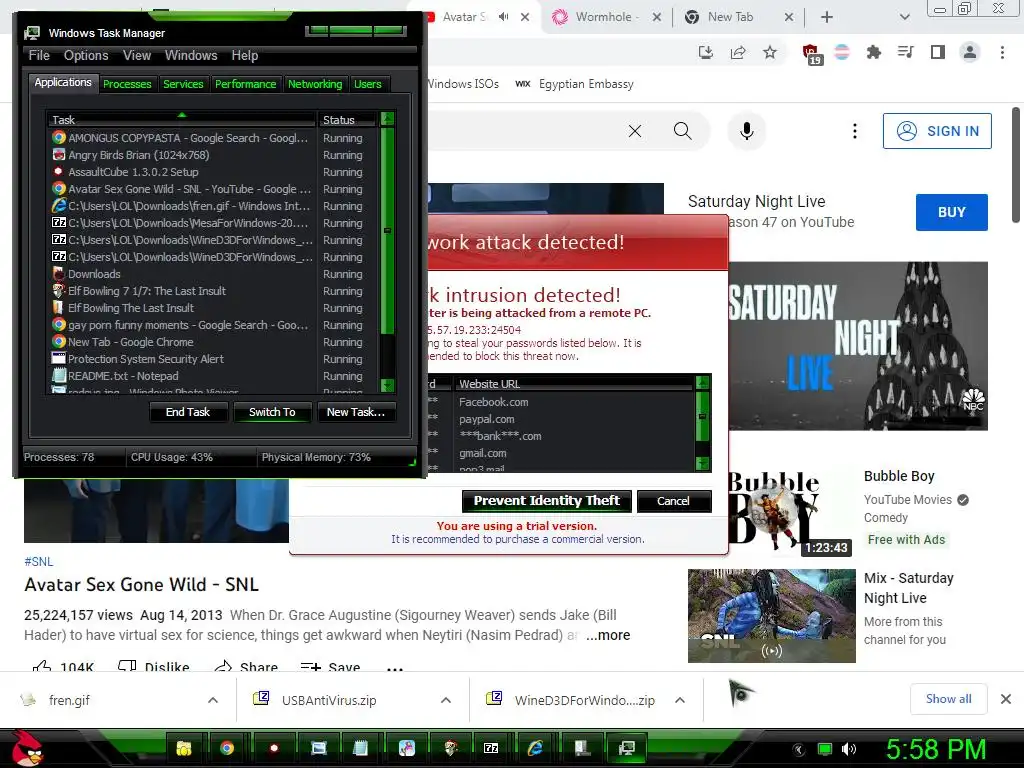
Task: Open the uBlock Origin extension icon
Action: point(811,54)
